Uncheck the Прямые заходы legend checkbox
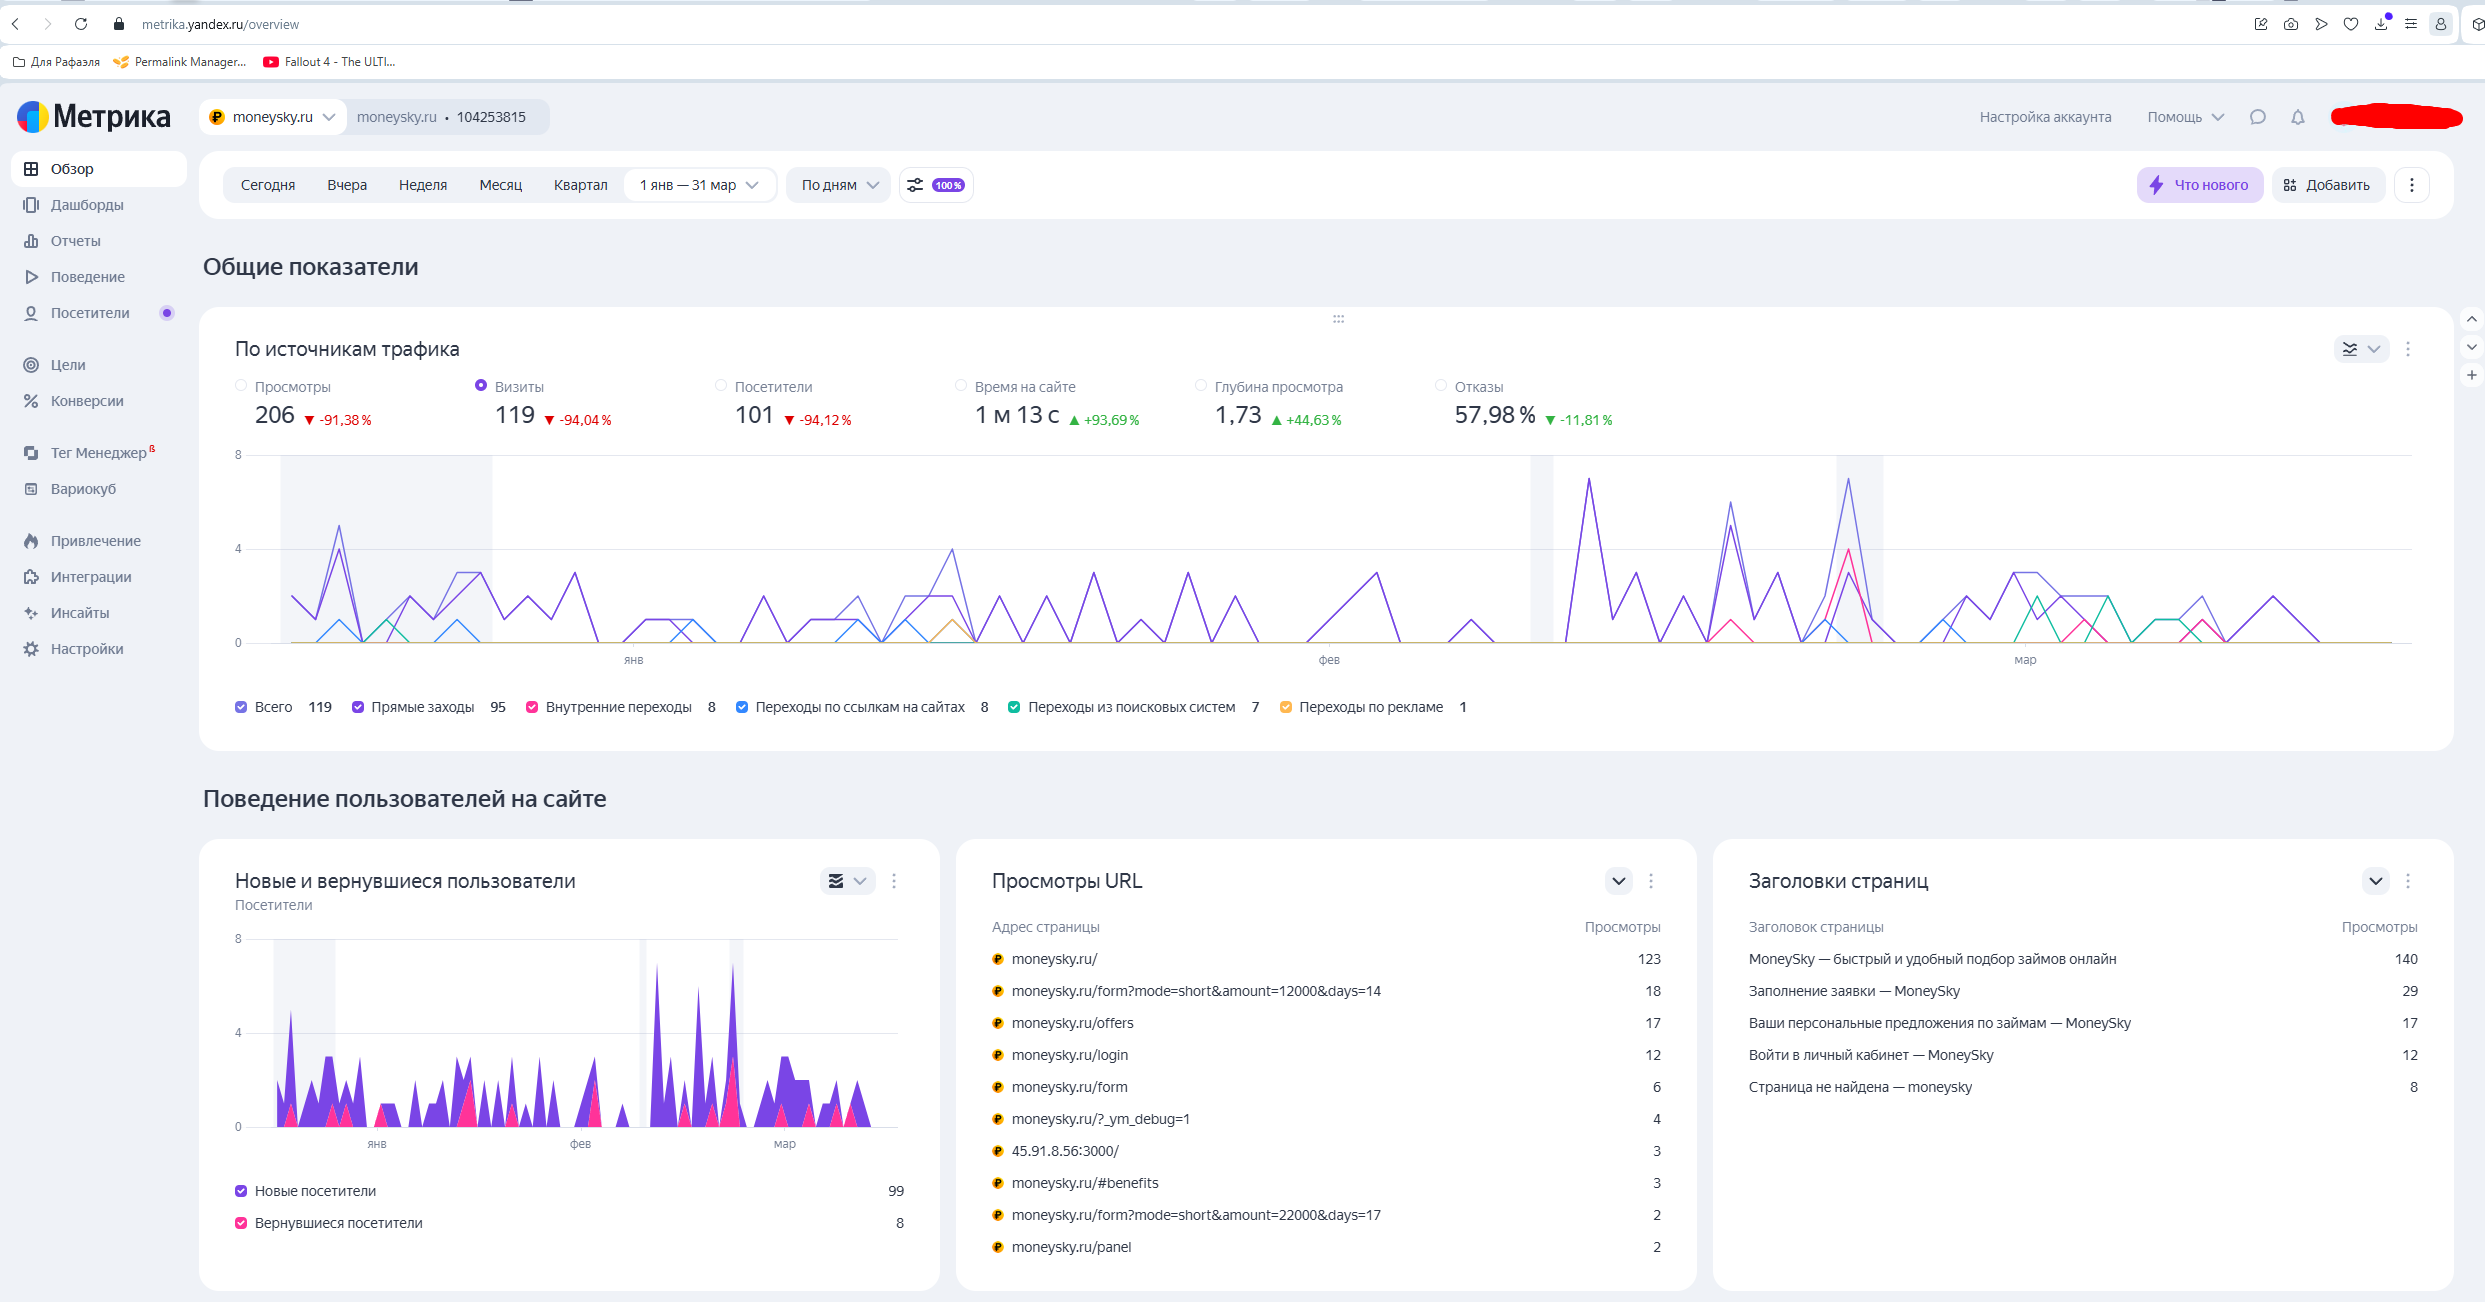The height and width of the screenshot is (1302, 2485). 358,707
